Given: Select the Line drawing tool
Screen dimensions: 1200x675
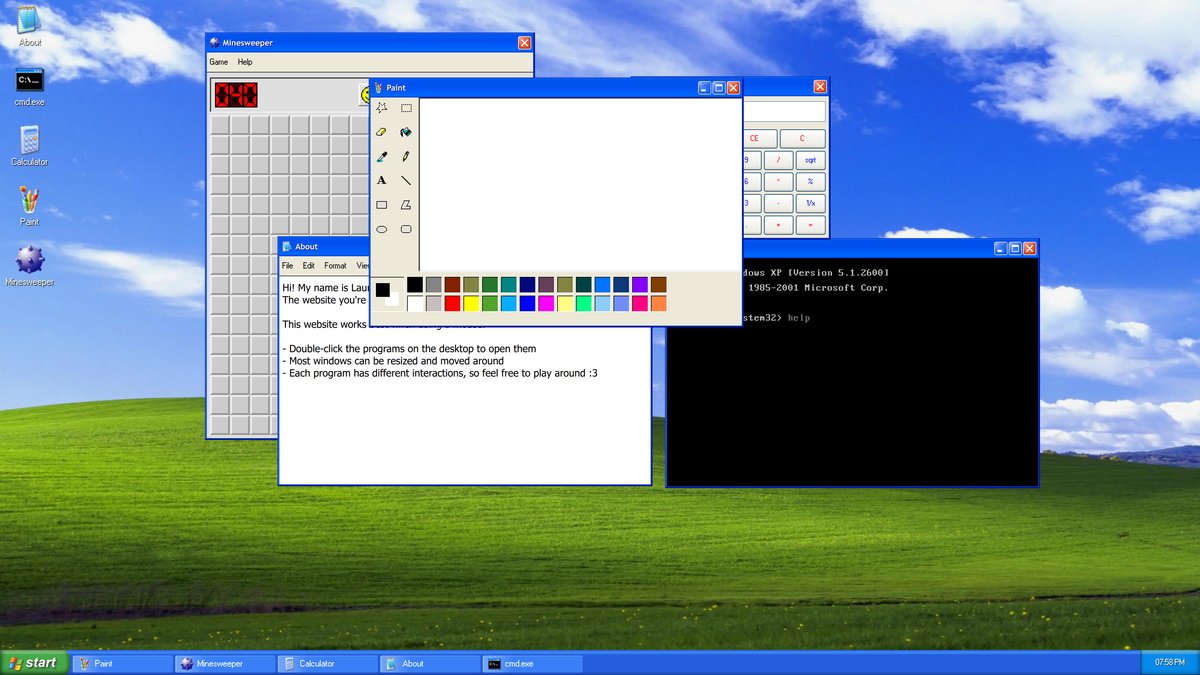Looking at the screenshot, I should (x=406, y=181).
